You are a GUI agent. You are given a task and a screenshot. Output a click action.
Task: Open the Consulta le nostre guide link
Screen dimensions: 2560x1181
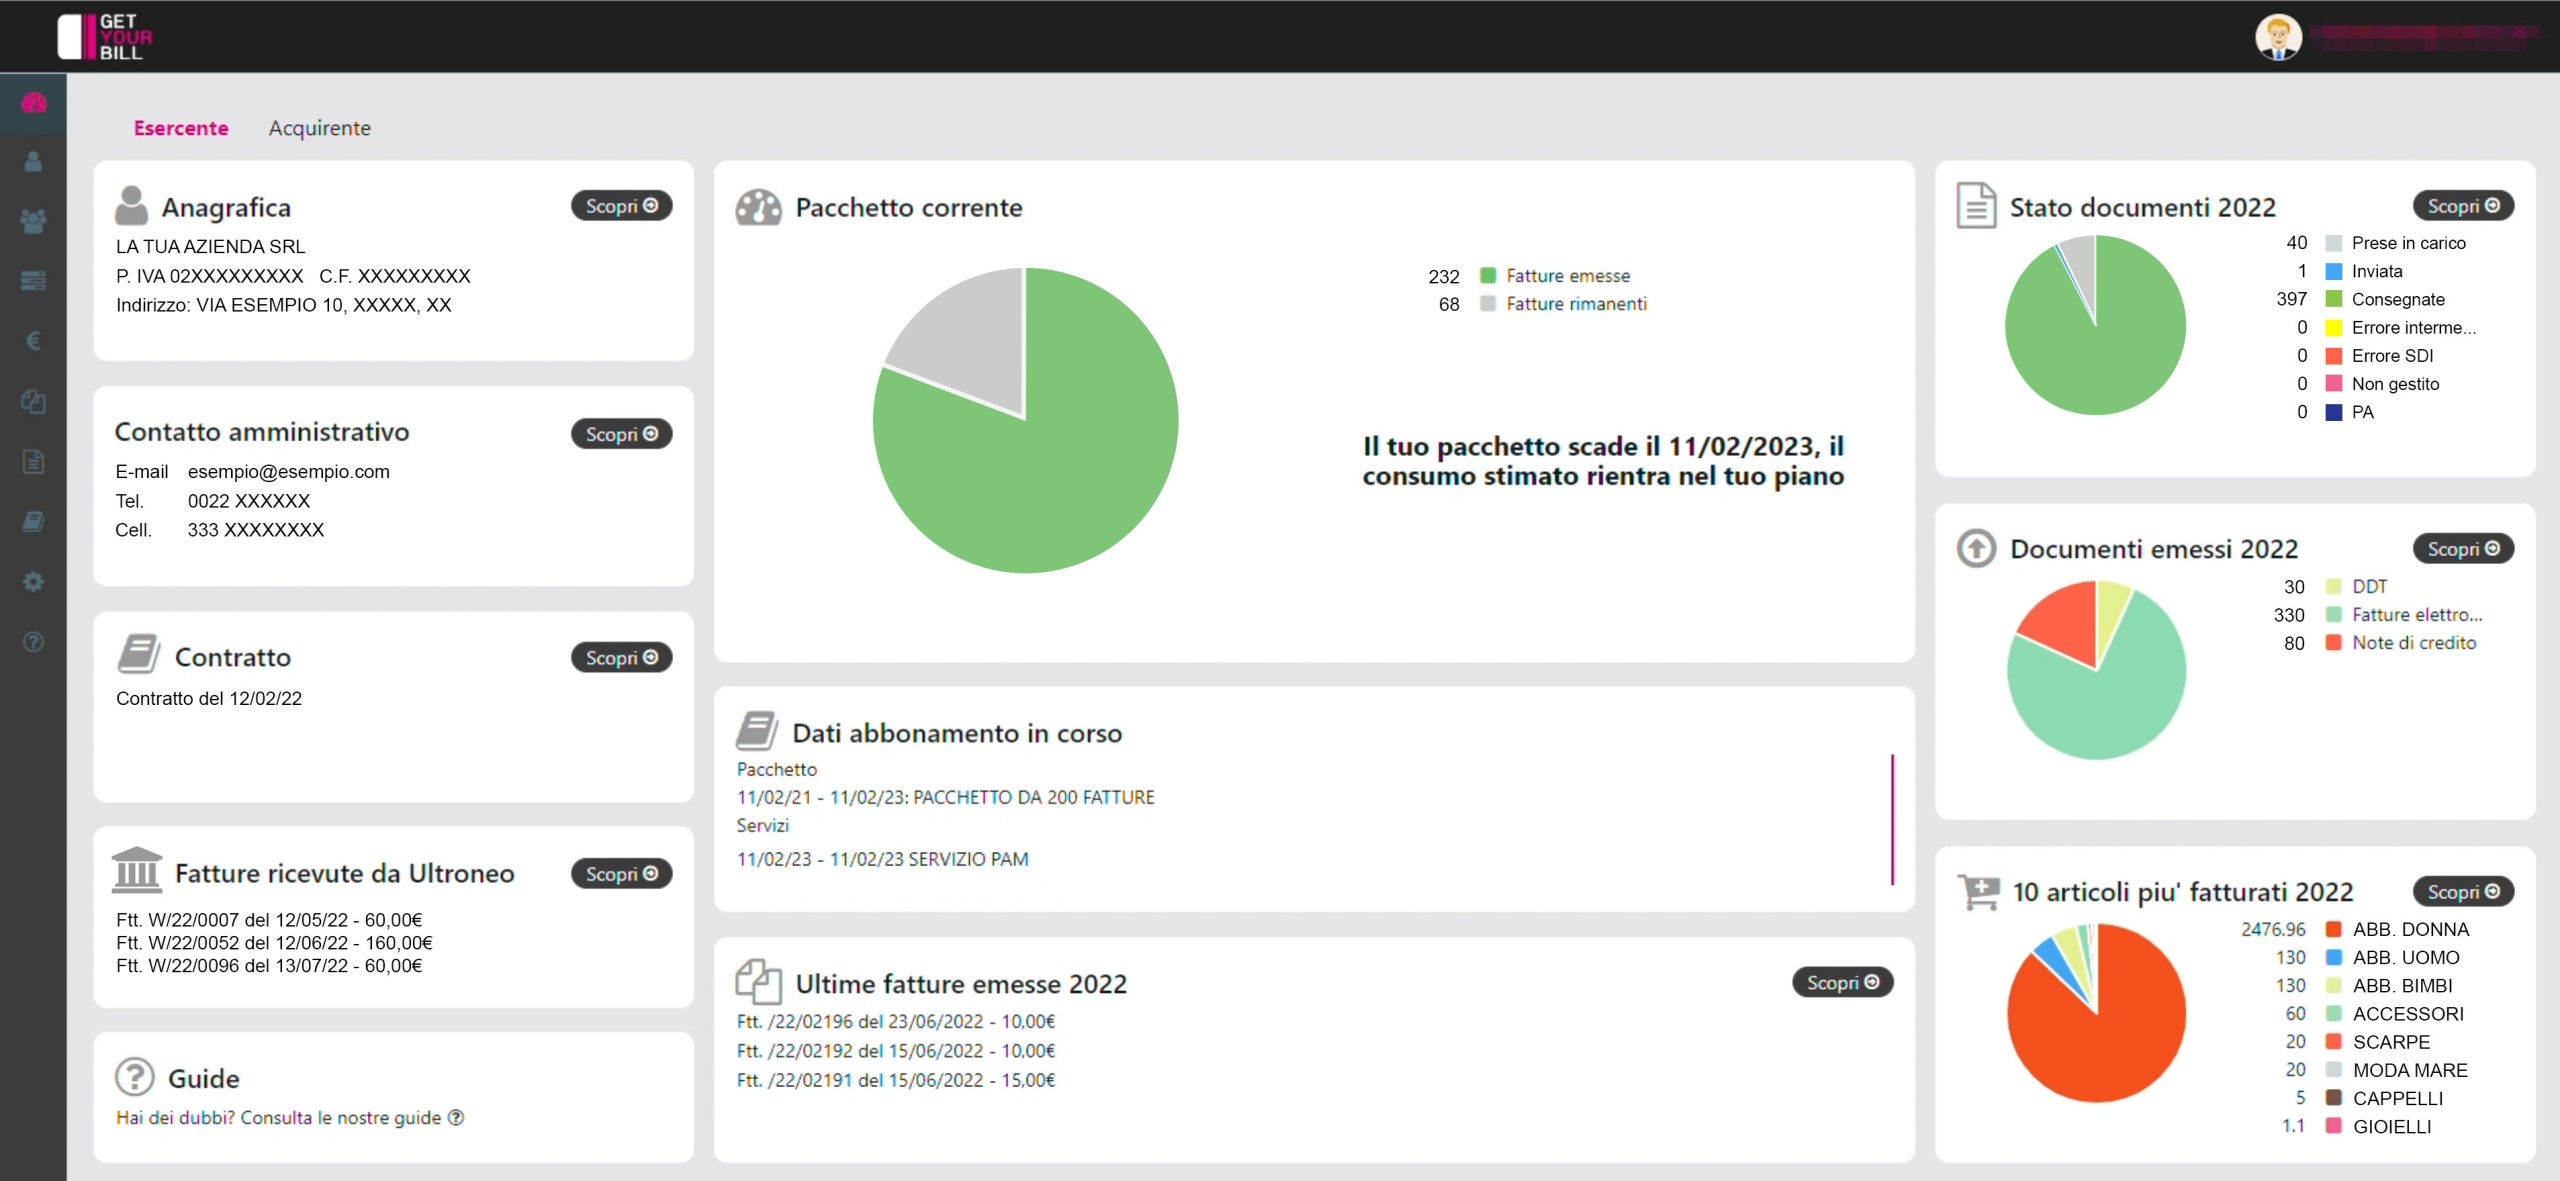tap(290, 1117)
